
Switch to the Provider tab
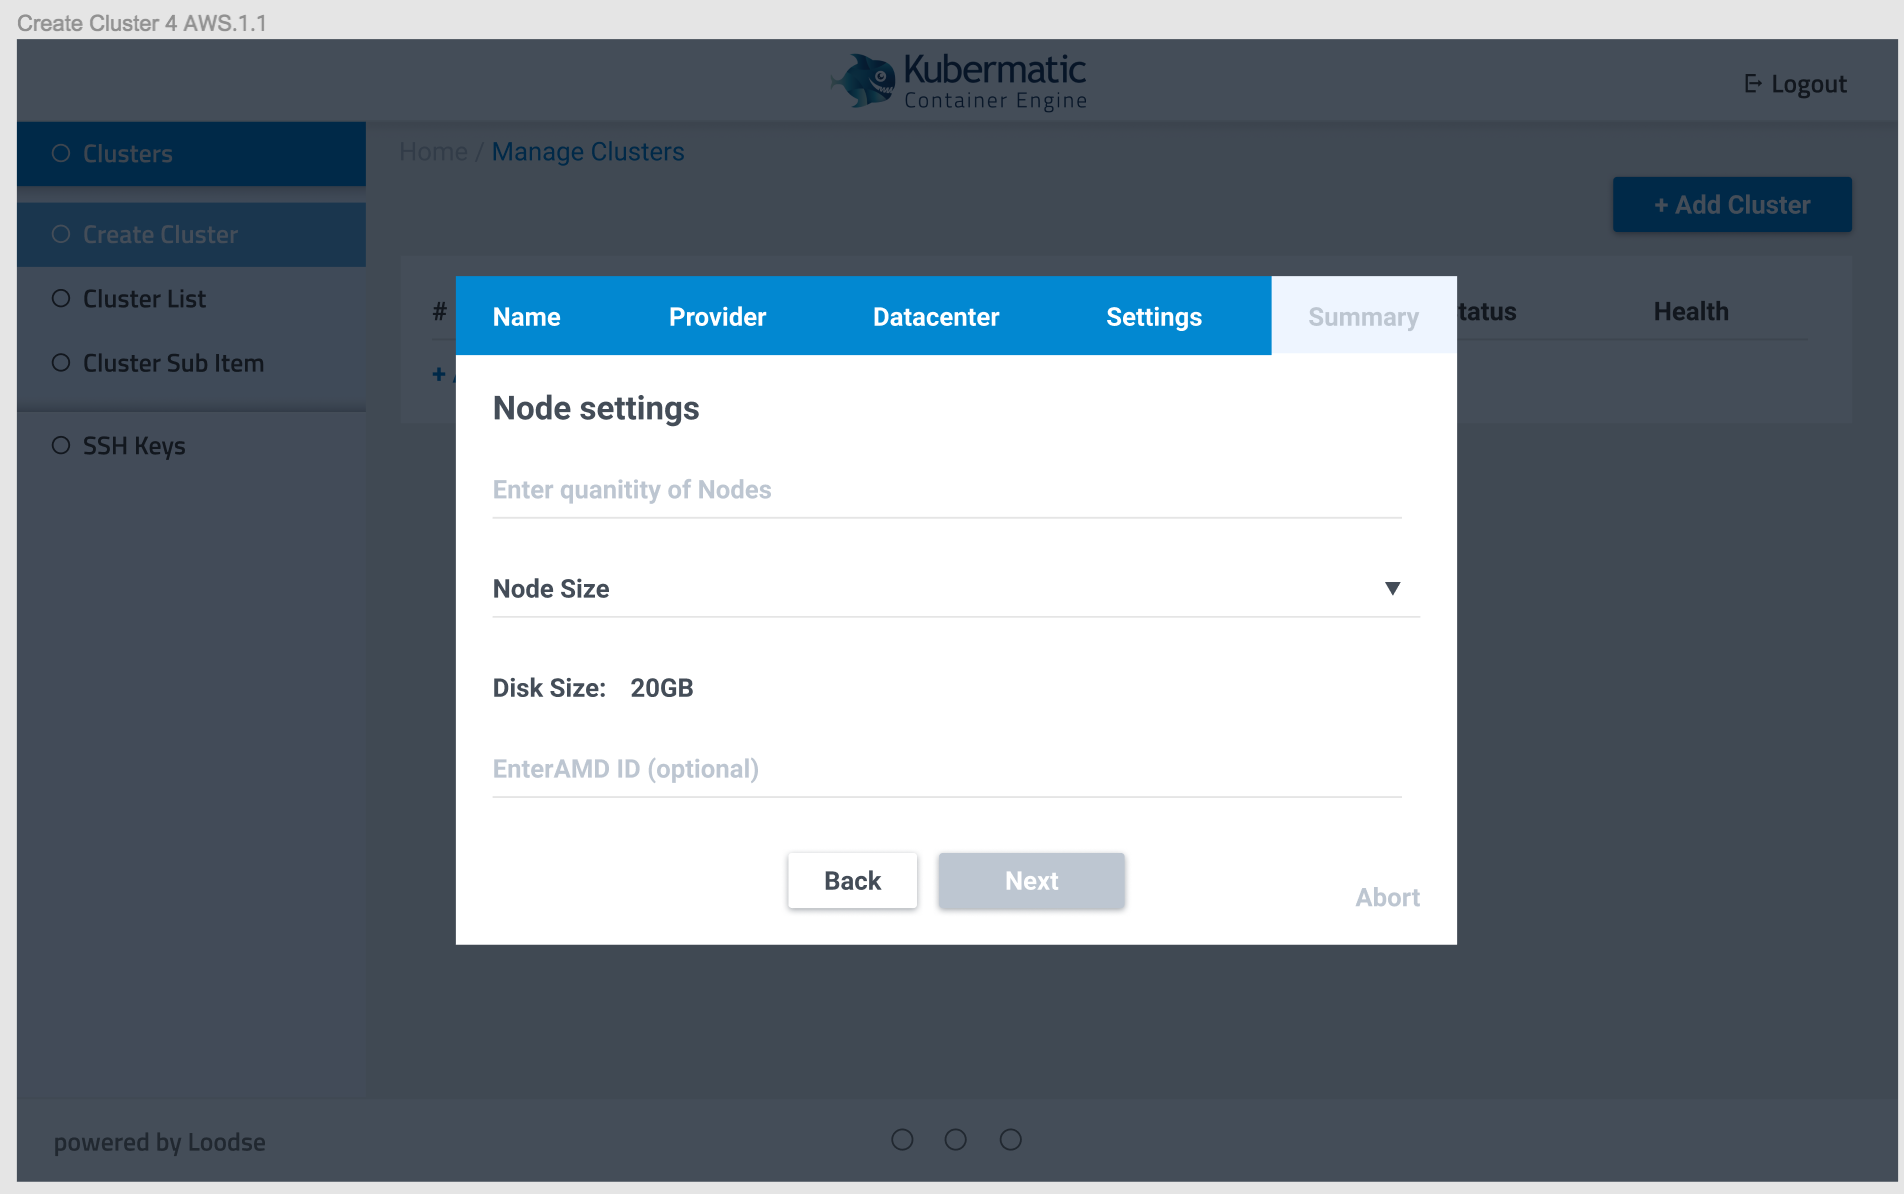point(717,316)
